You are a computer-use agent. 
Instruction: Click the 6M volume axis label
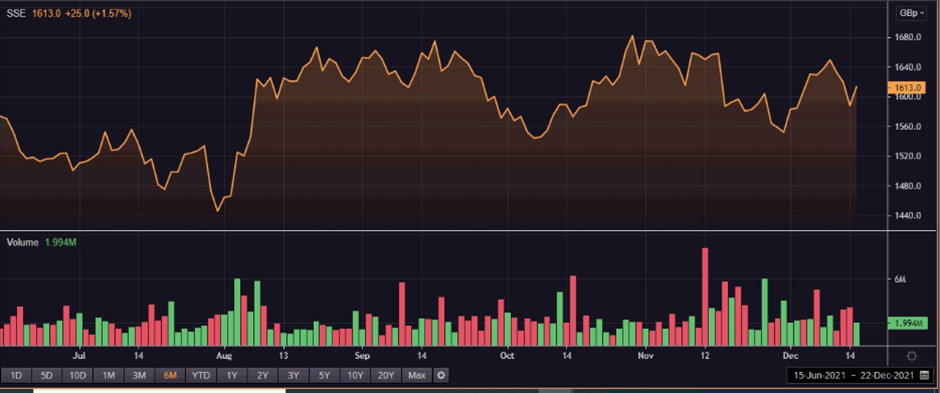point(901,280)
